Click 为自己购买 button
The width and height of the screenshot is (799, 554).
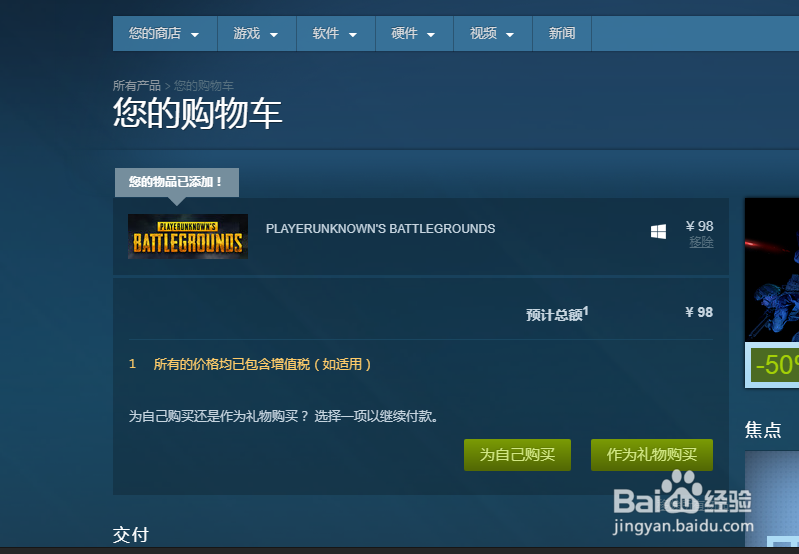pos(517,455)
